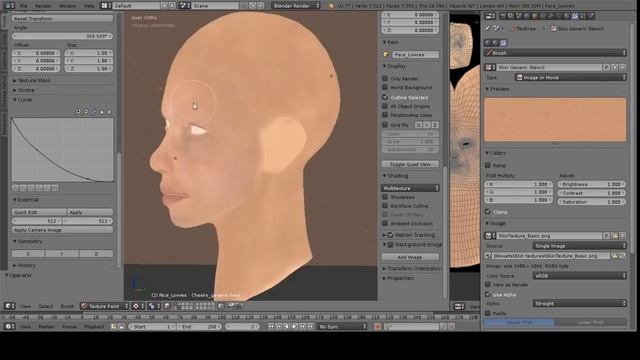Select the material texture context button
Screen dimensions: 640x360
click(x=496, y=43)
